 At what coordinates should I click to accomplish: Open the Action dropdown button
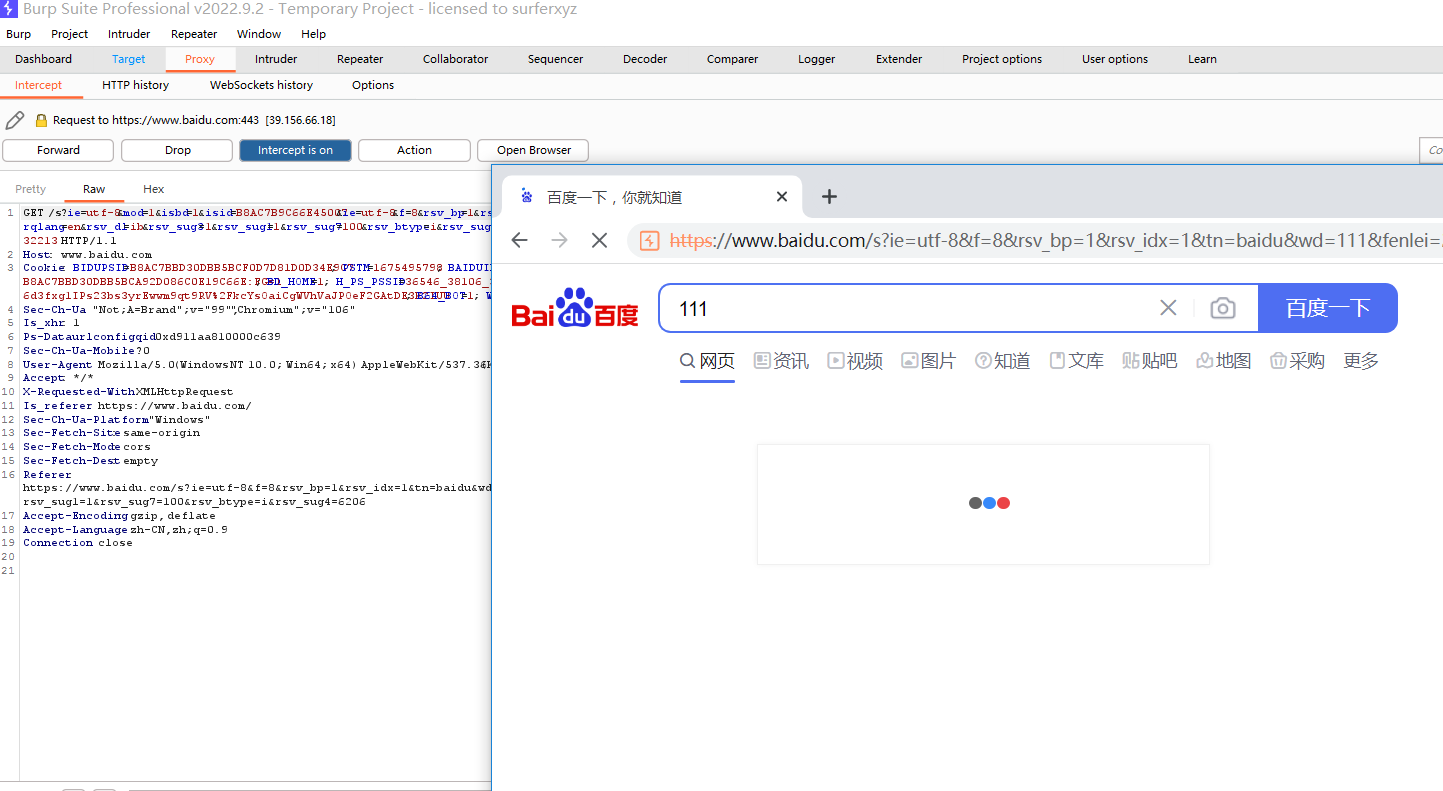pos(414,150)
